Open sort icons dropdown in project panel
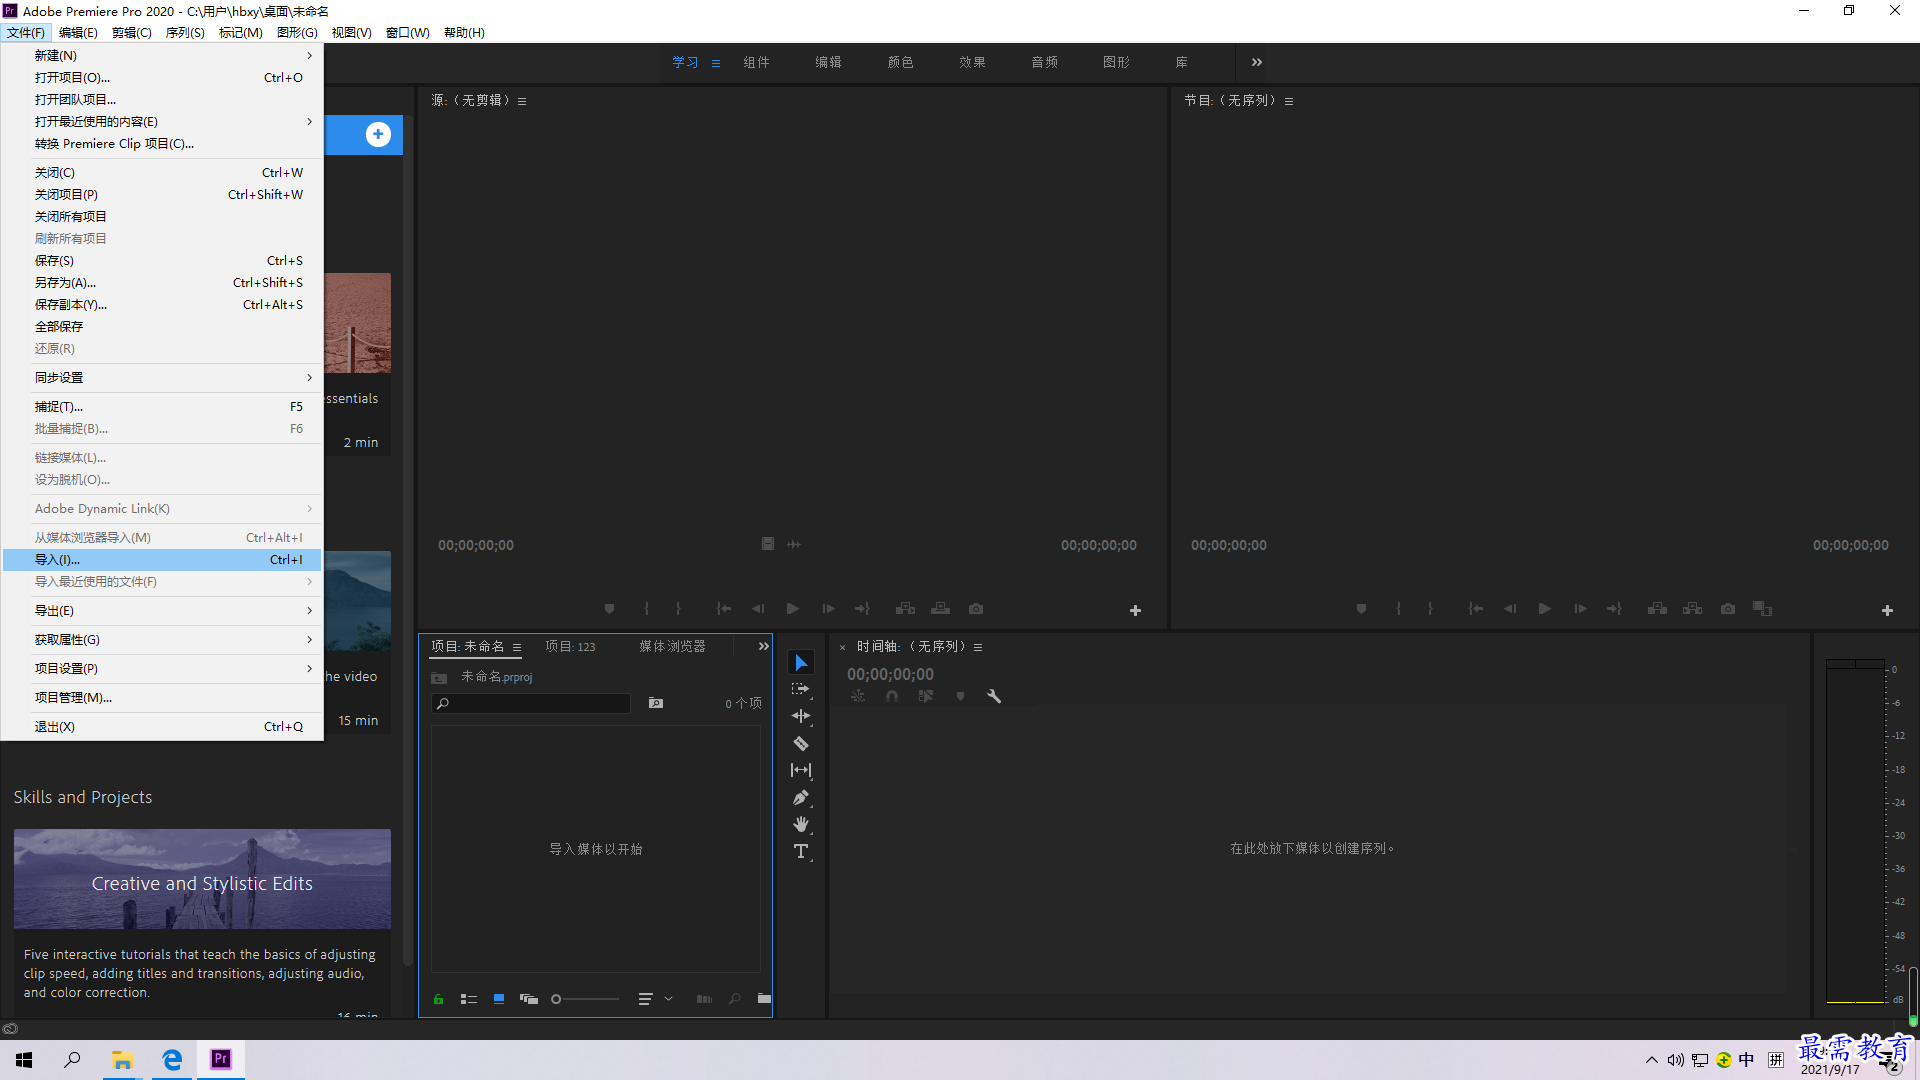 655,999
